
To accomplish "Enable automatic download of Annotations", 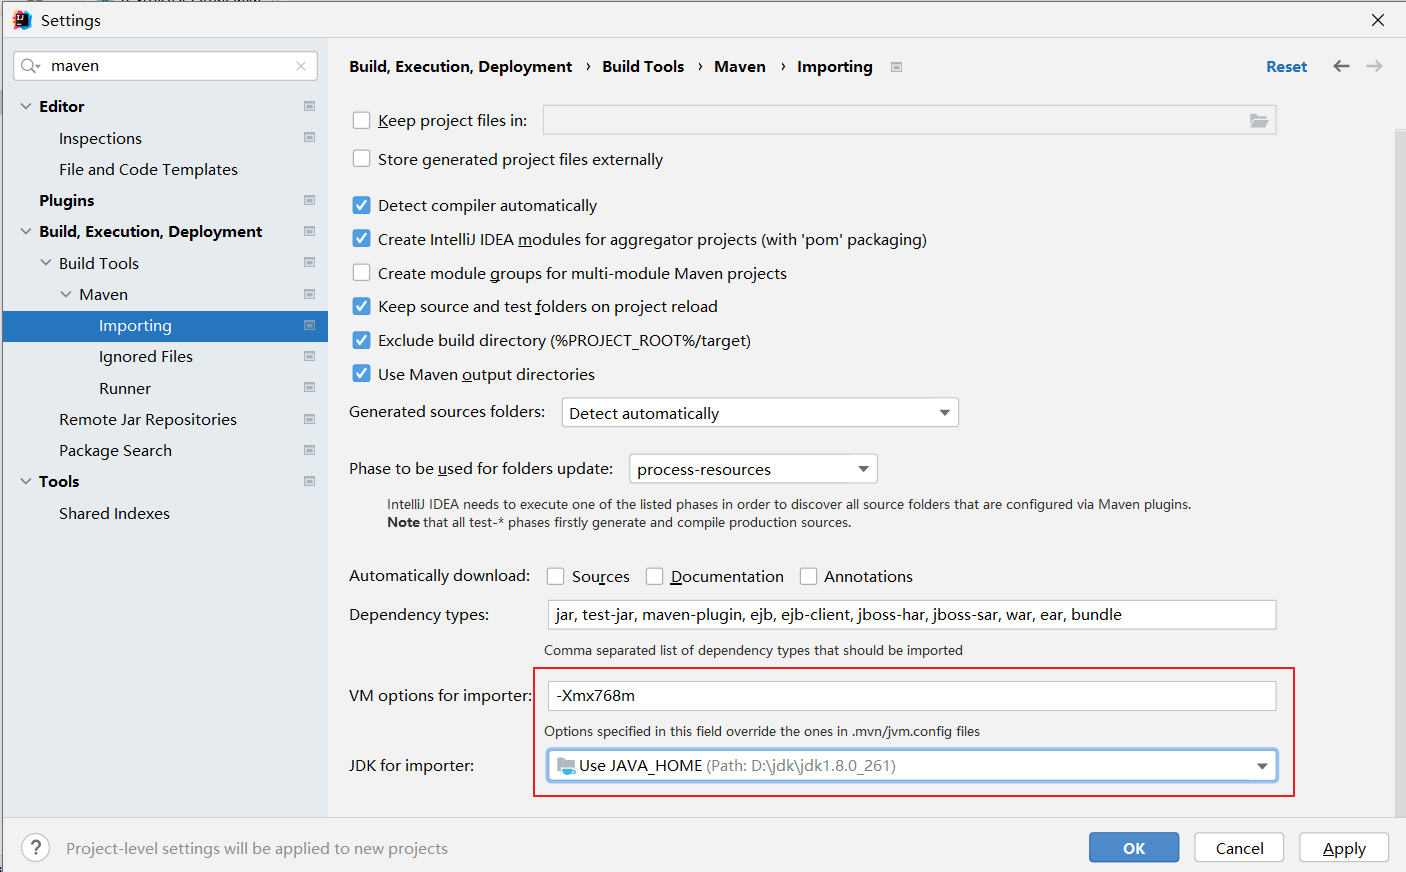I will click(809, 576).
